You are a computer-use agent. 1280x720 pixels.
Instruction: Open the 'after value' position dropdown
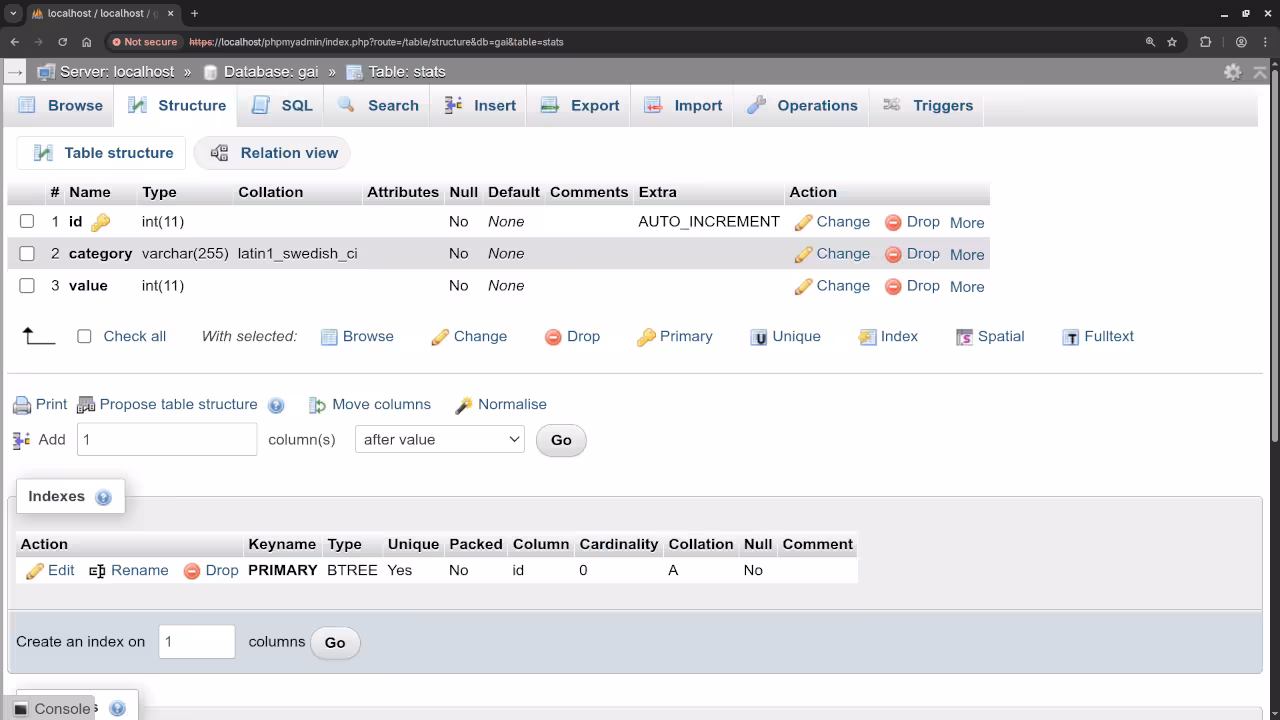tap(439, 439)
